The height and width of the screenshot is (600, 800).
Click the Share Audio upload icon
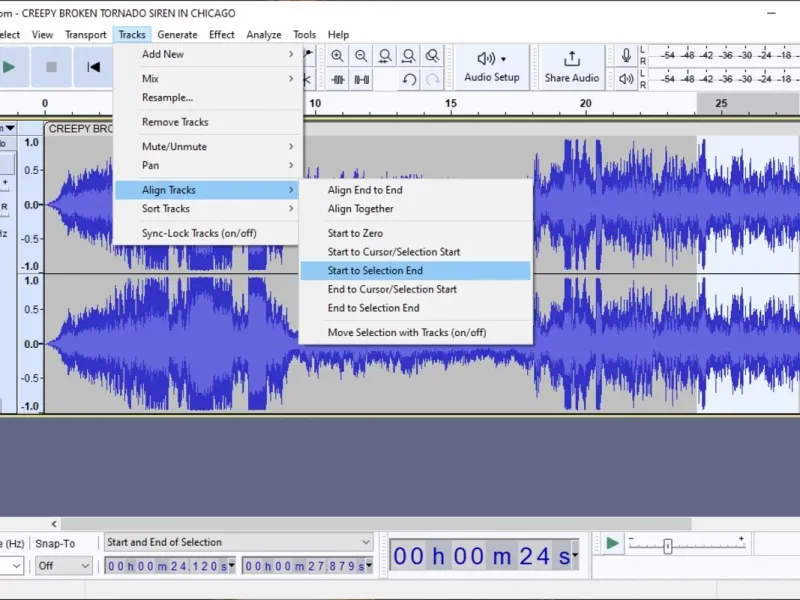(571, 59)
